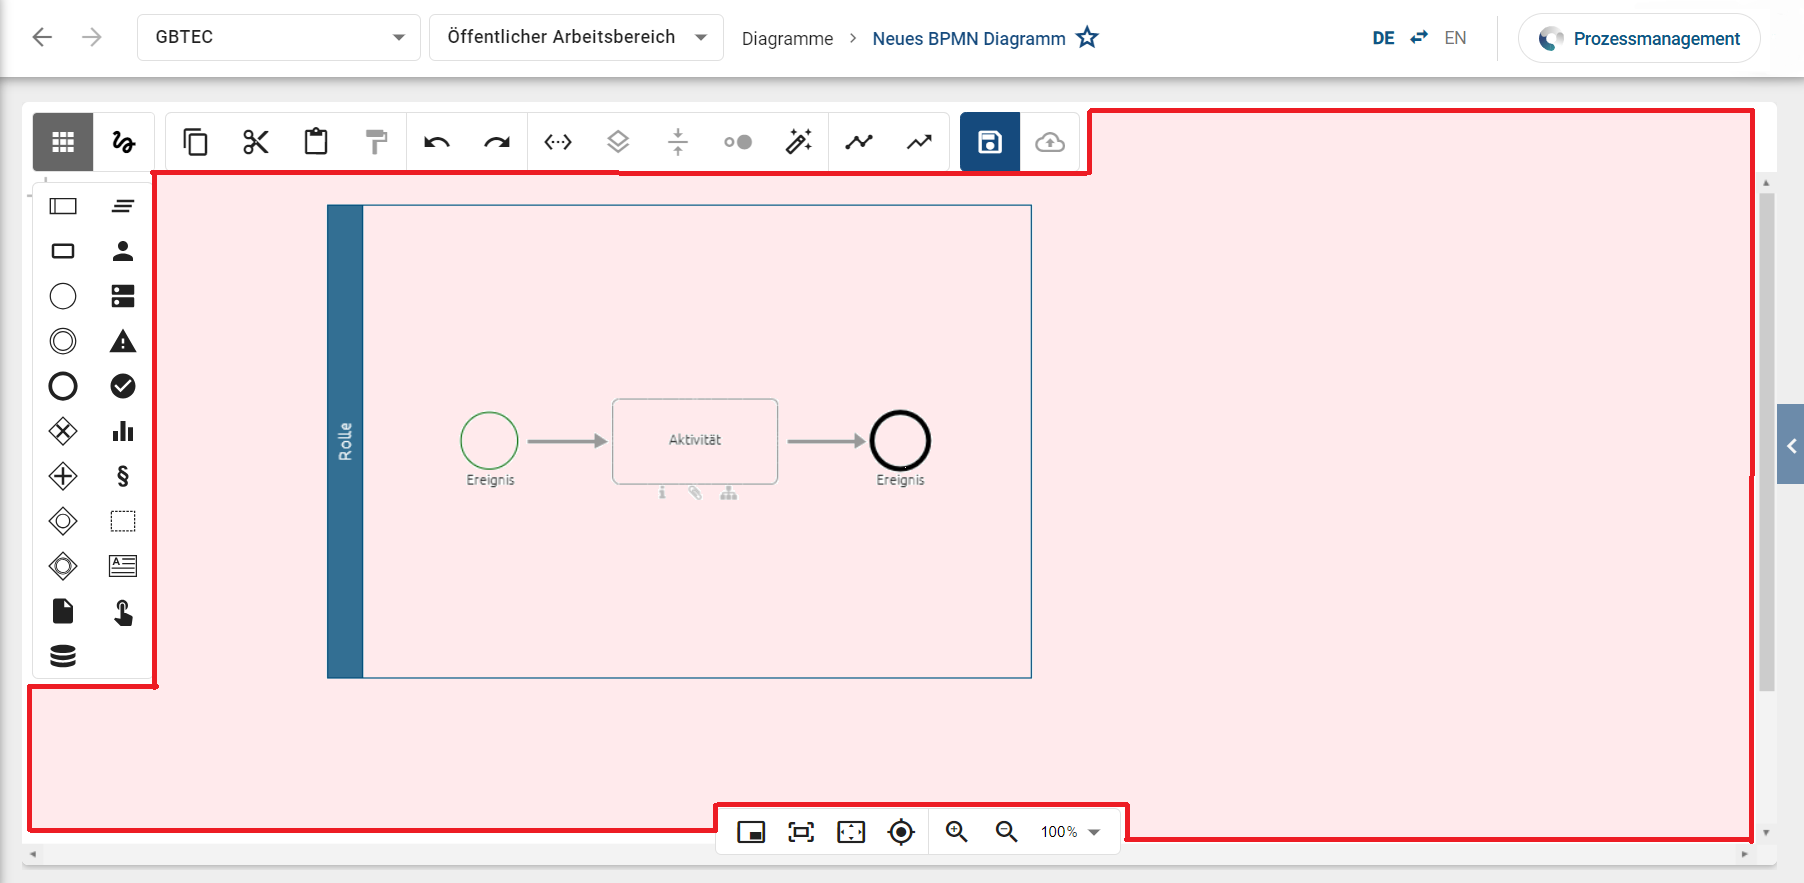The width and height of the screenshot is (1804, 883).
Task: Switch language to EN
Action: point(1455,38)
